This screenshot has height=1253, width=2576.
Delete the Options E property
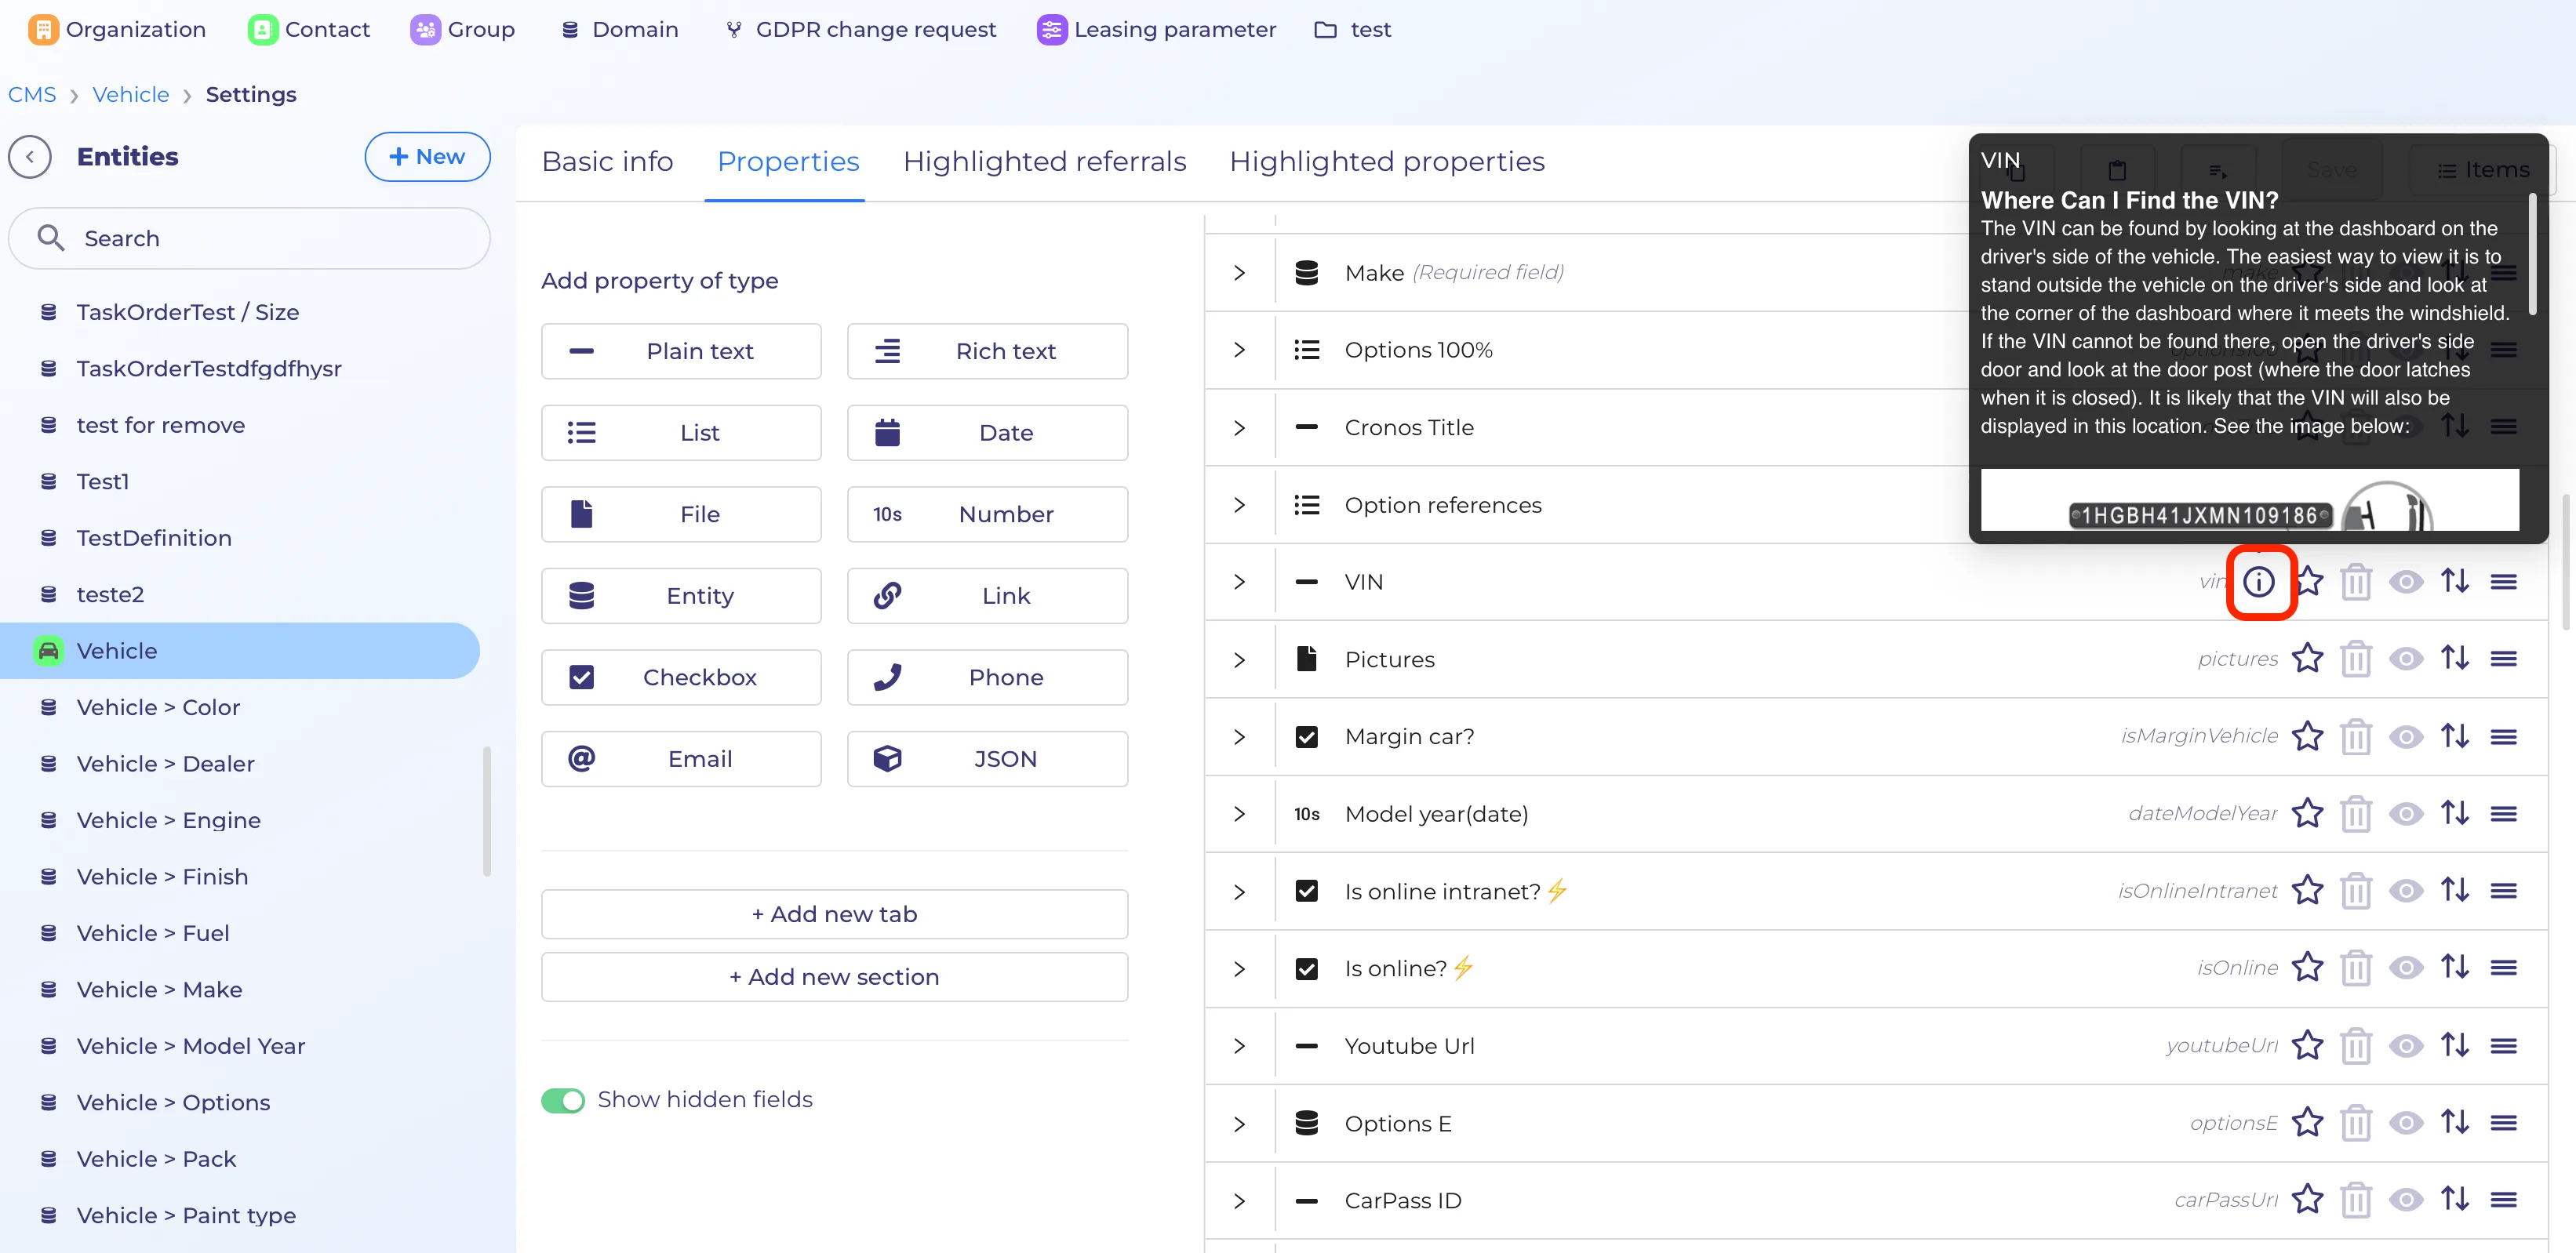tap(2356, 1123)
